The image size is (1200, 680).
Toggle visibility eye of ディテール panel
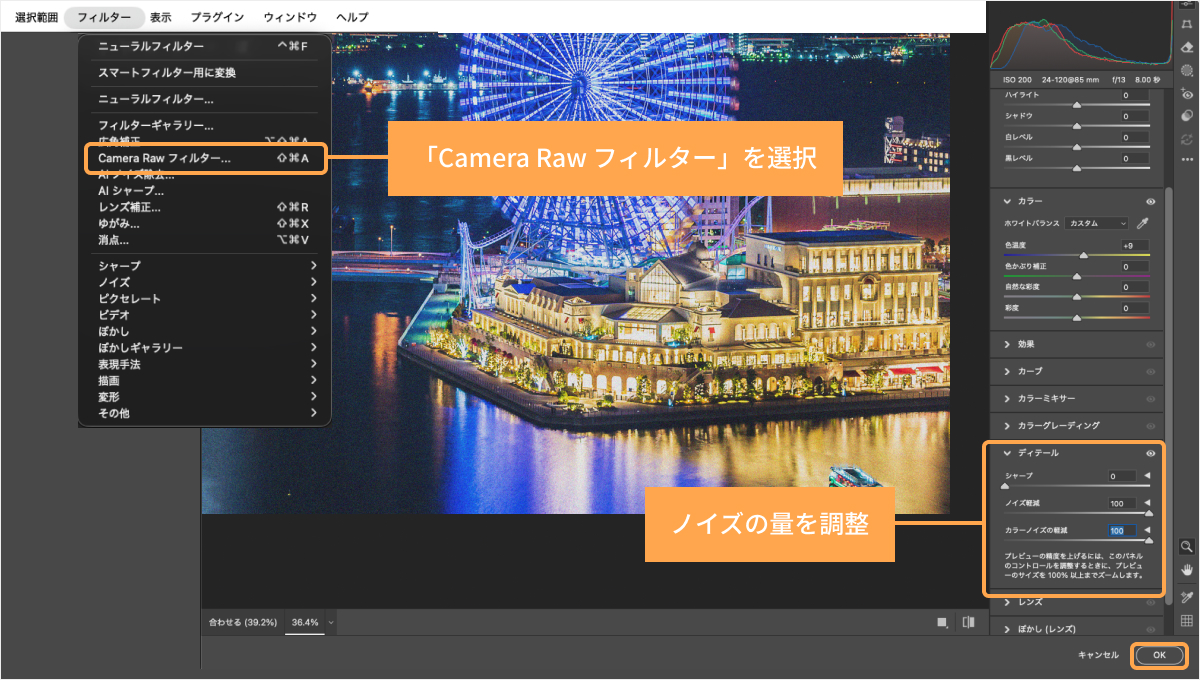click(x=1150, y=453)
